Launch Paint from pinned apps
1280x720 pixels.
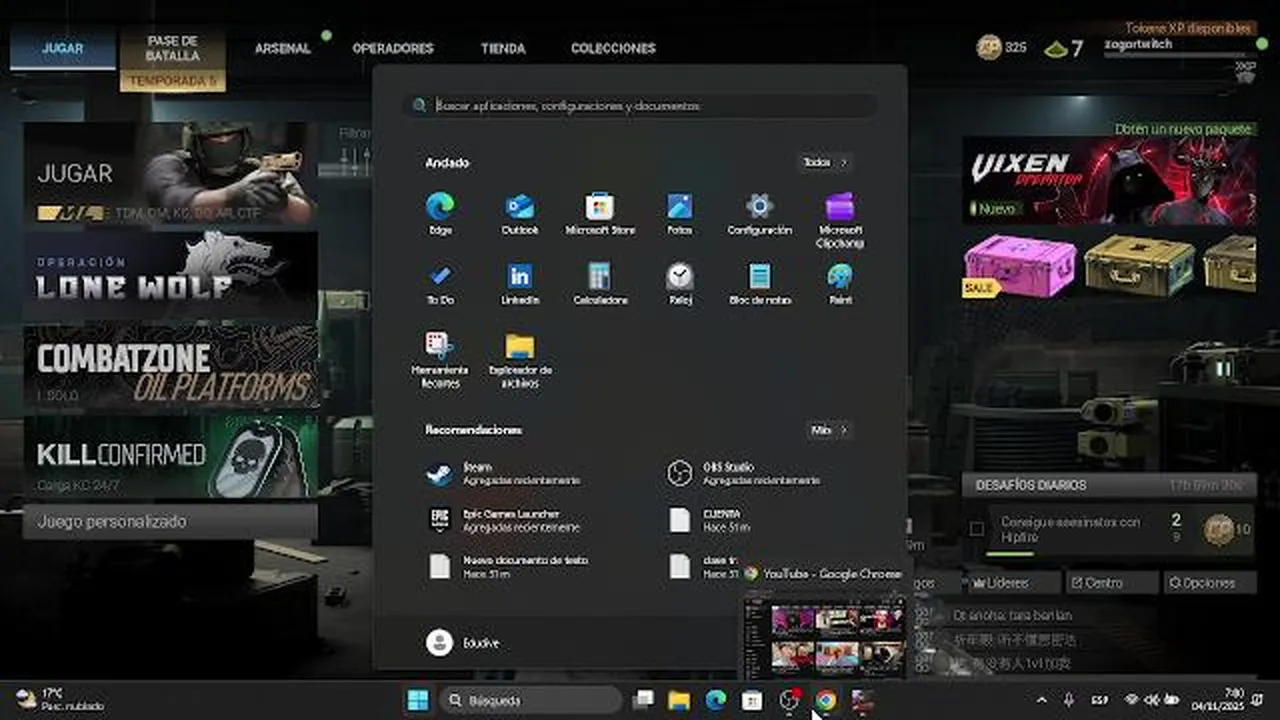point(840,283)
